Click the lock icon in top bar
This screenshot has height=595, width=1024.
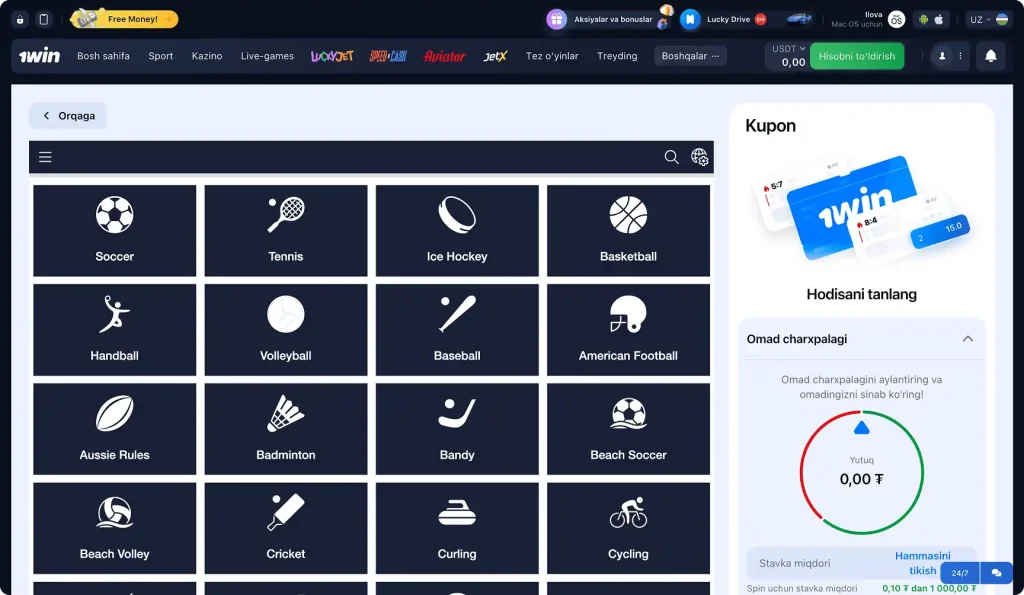(x=20, y=20)
